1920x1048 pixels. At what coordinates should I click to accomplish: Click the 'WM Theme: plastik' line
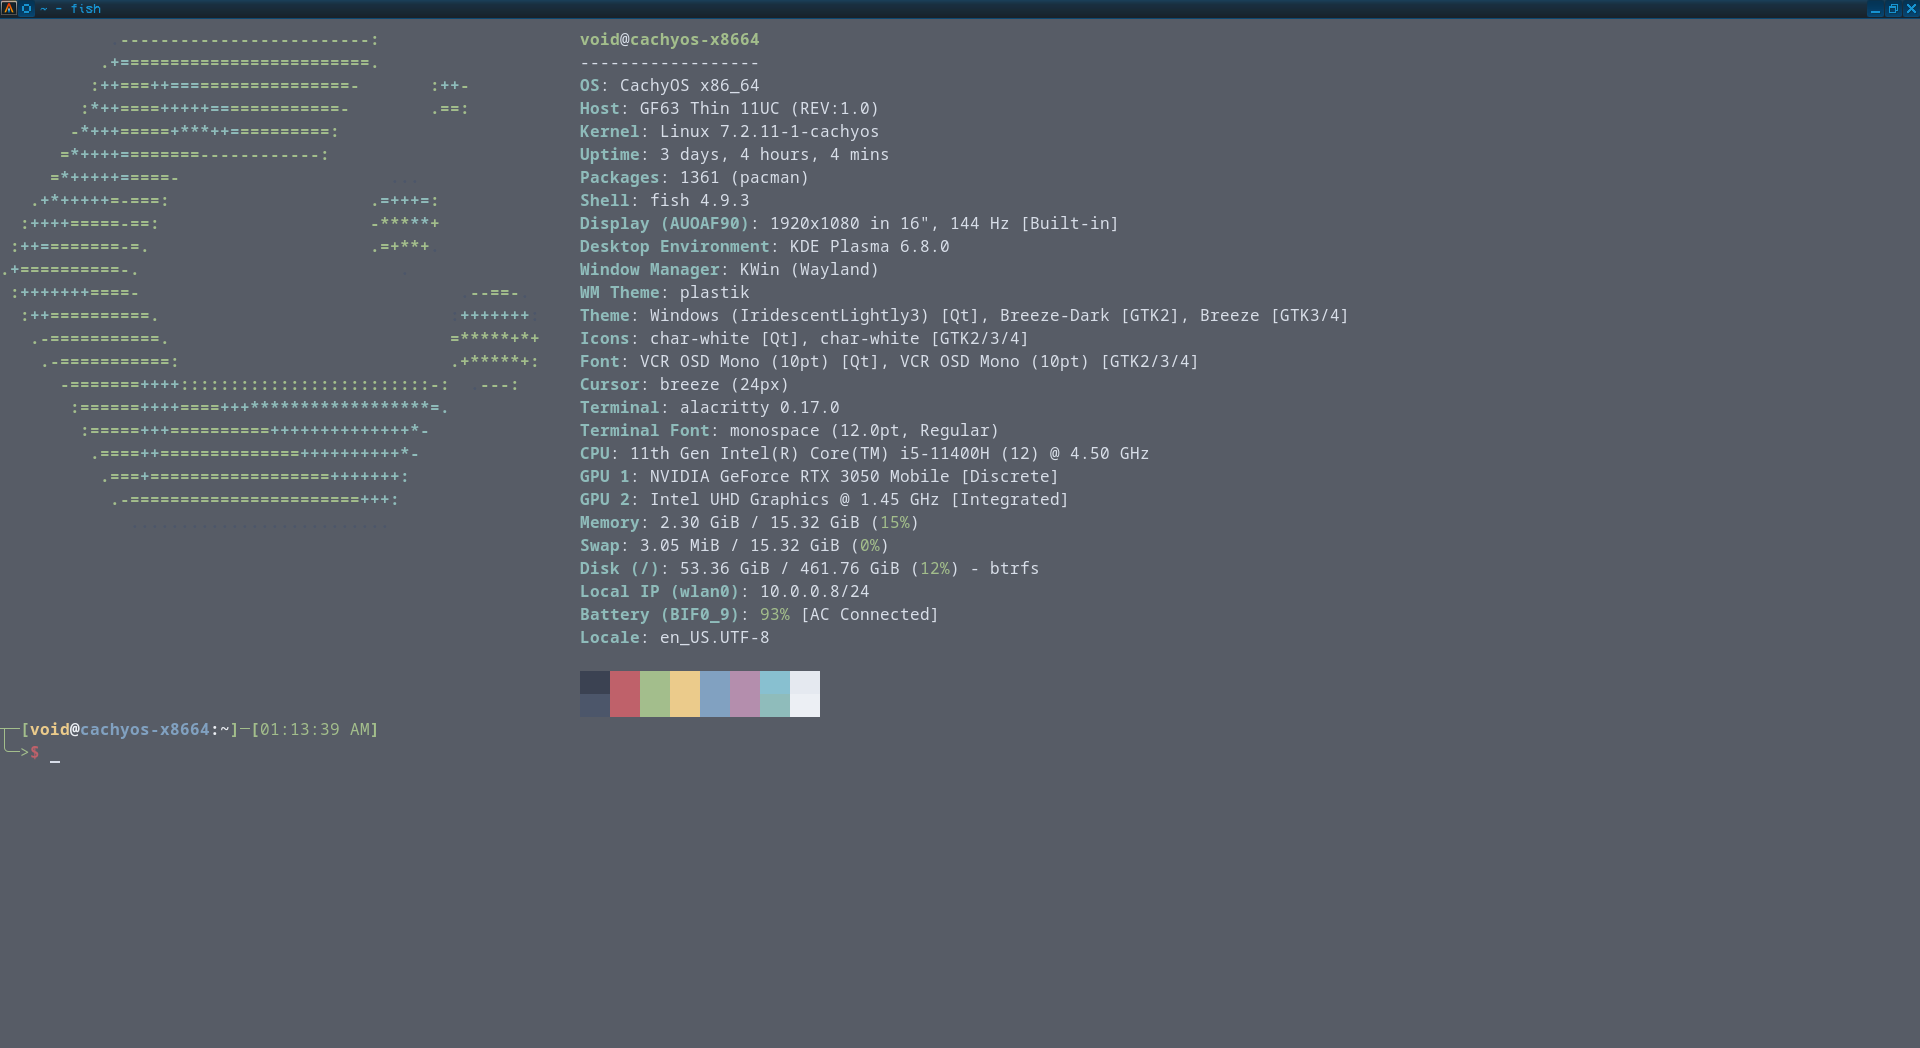coord(665,293)
